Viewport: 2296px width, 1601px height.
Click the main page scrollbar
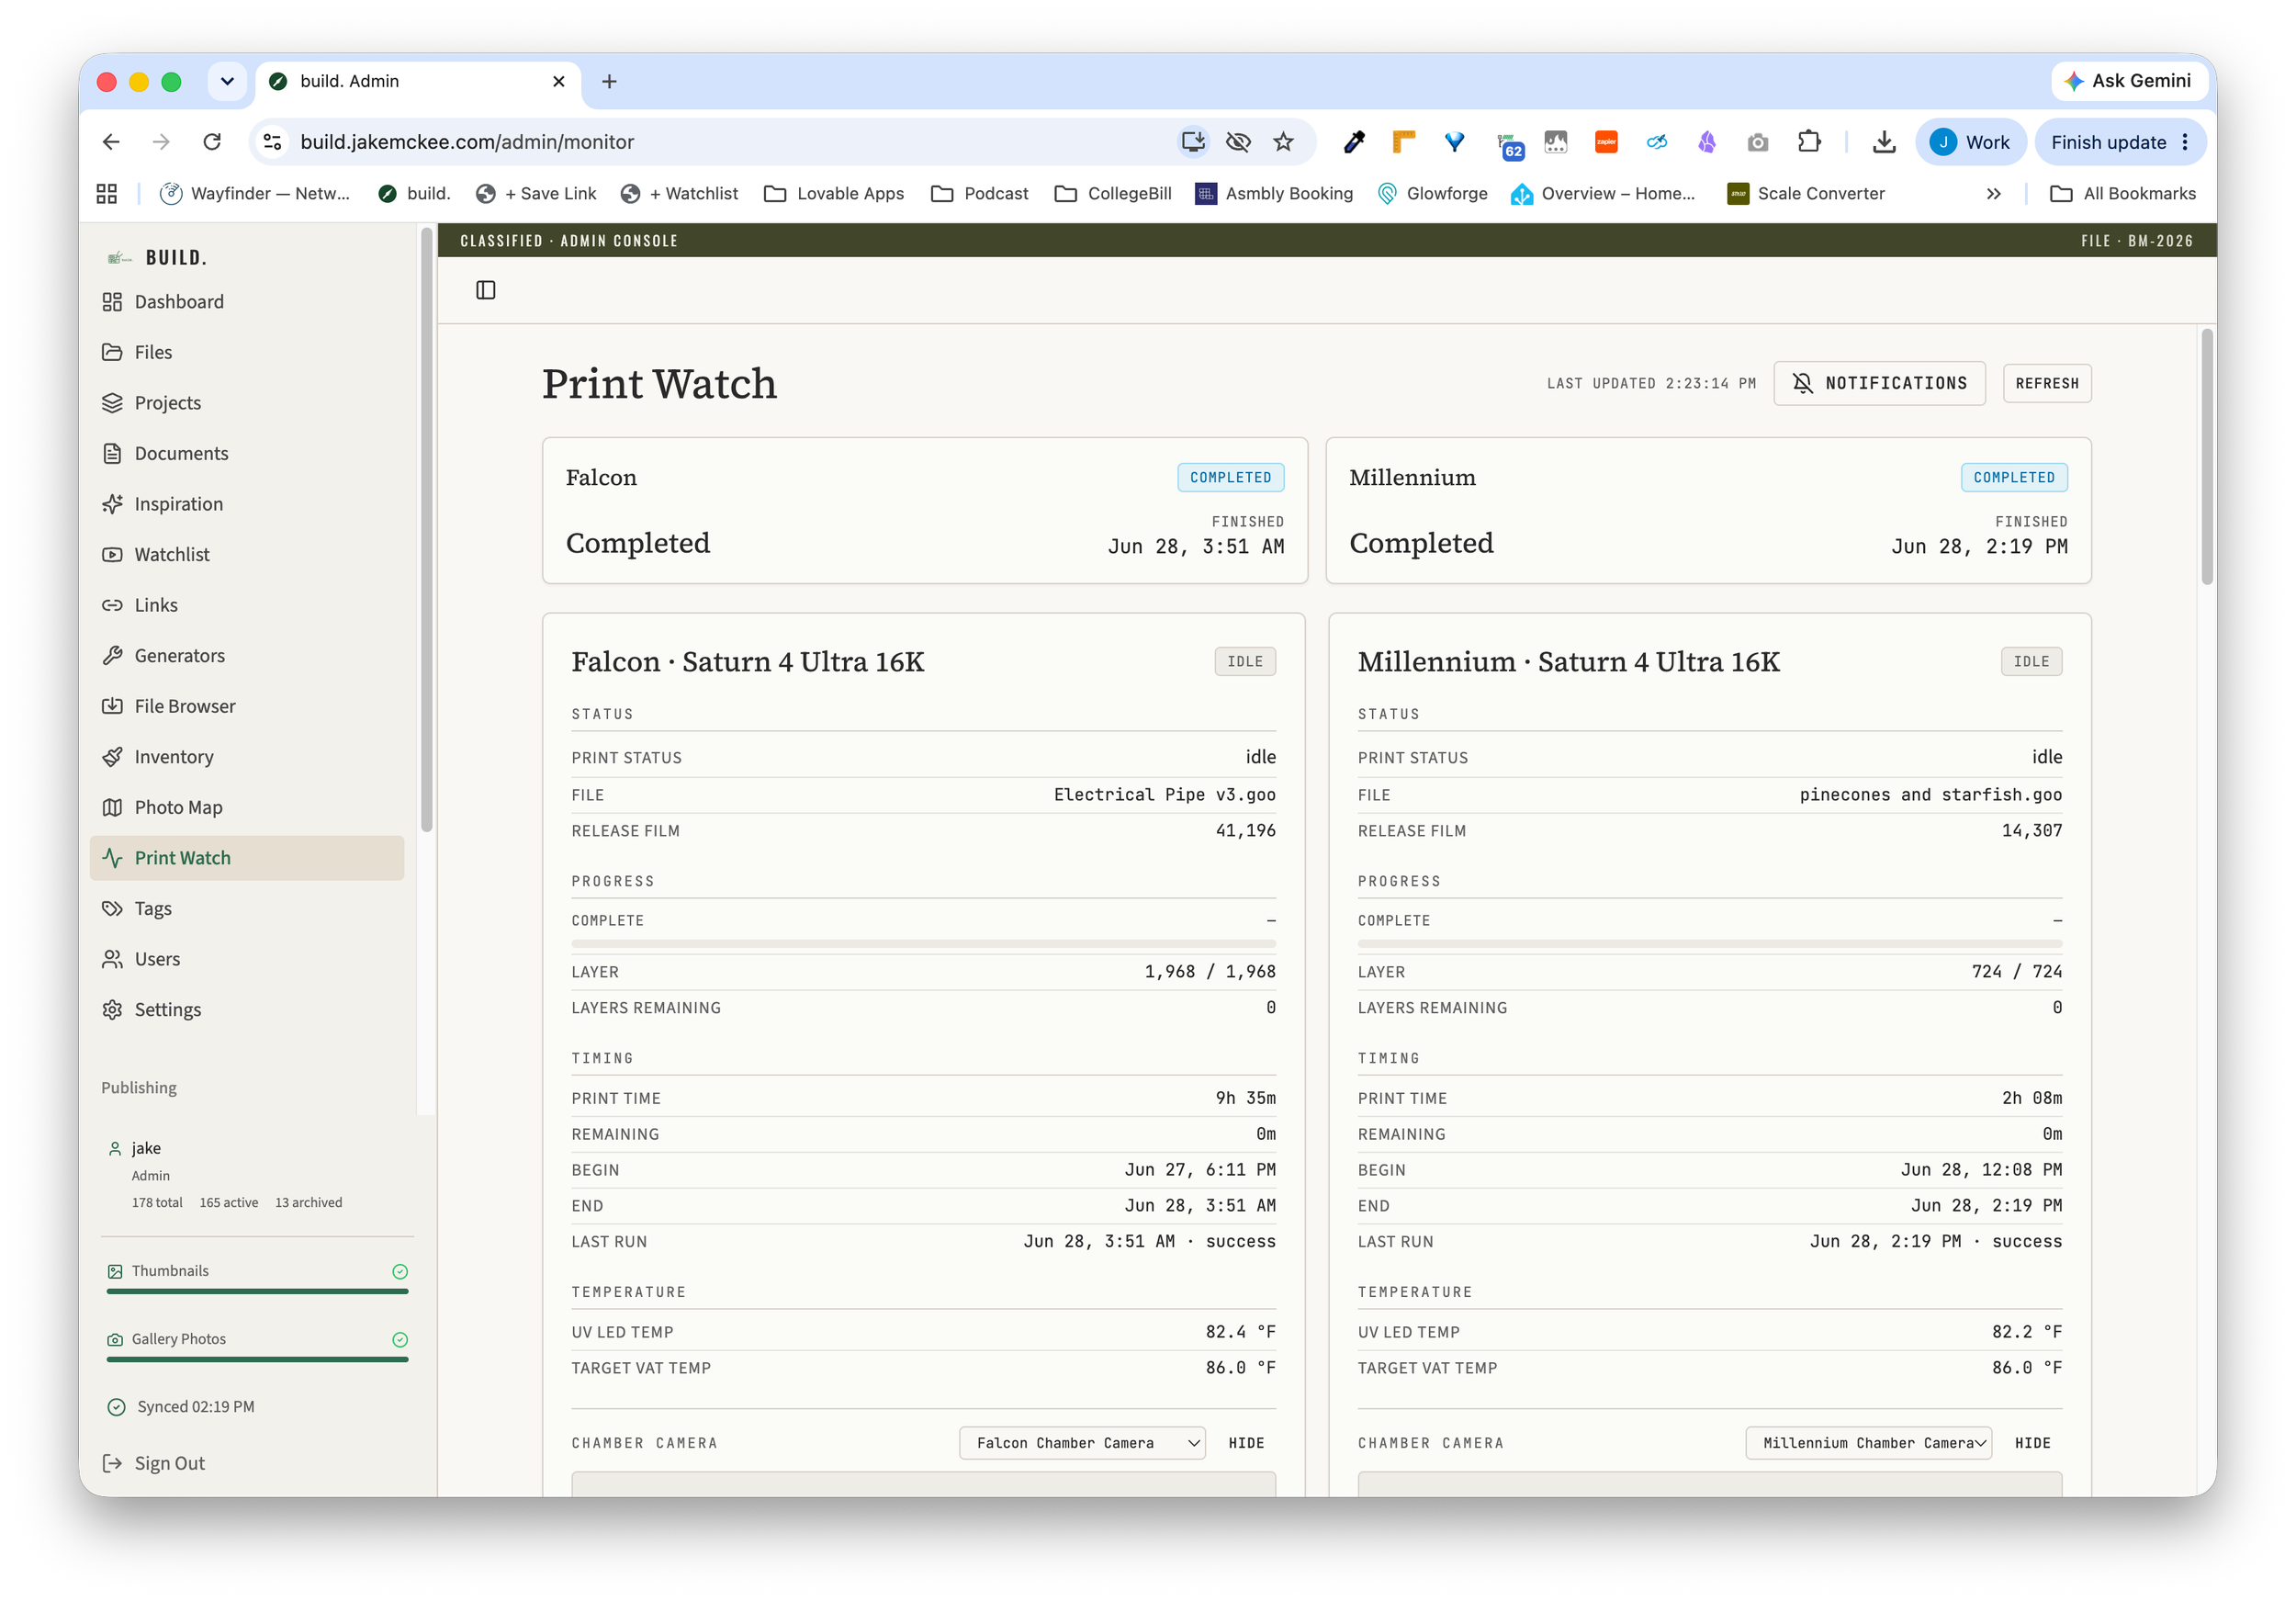(x=2207, y=457)
